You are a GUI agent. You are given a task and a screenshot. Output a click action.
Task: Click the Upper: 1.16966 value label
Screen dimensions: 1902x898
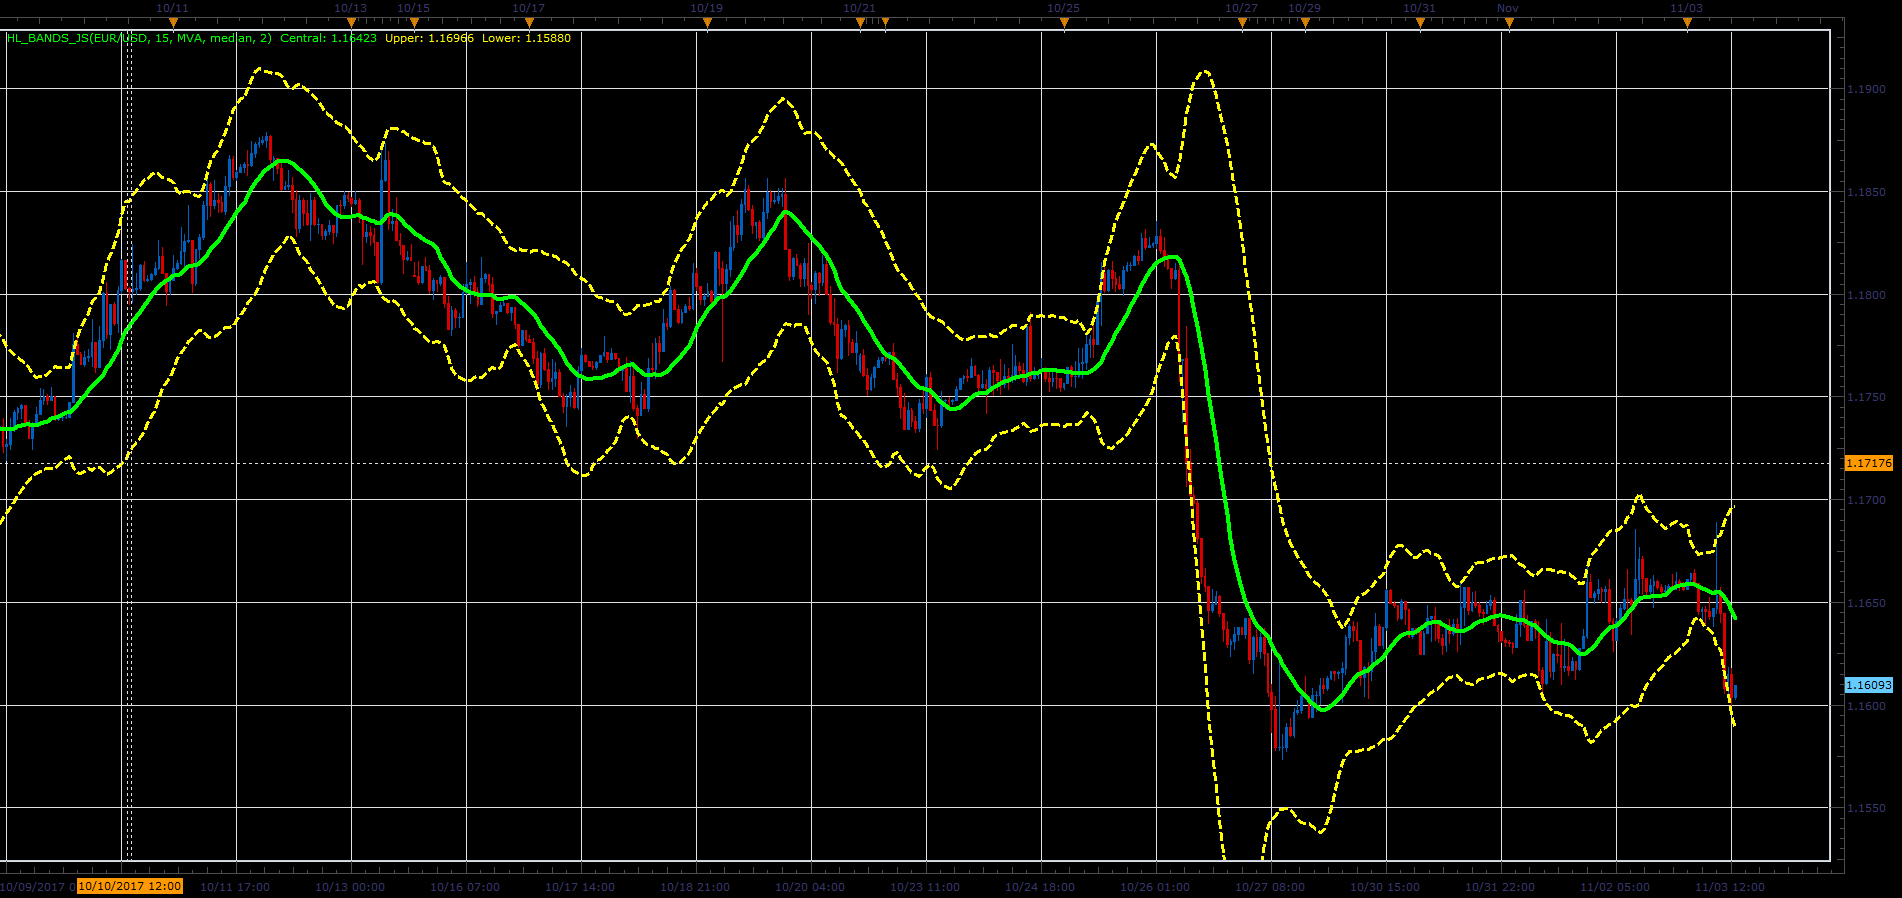coord(430,38)
